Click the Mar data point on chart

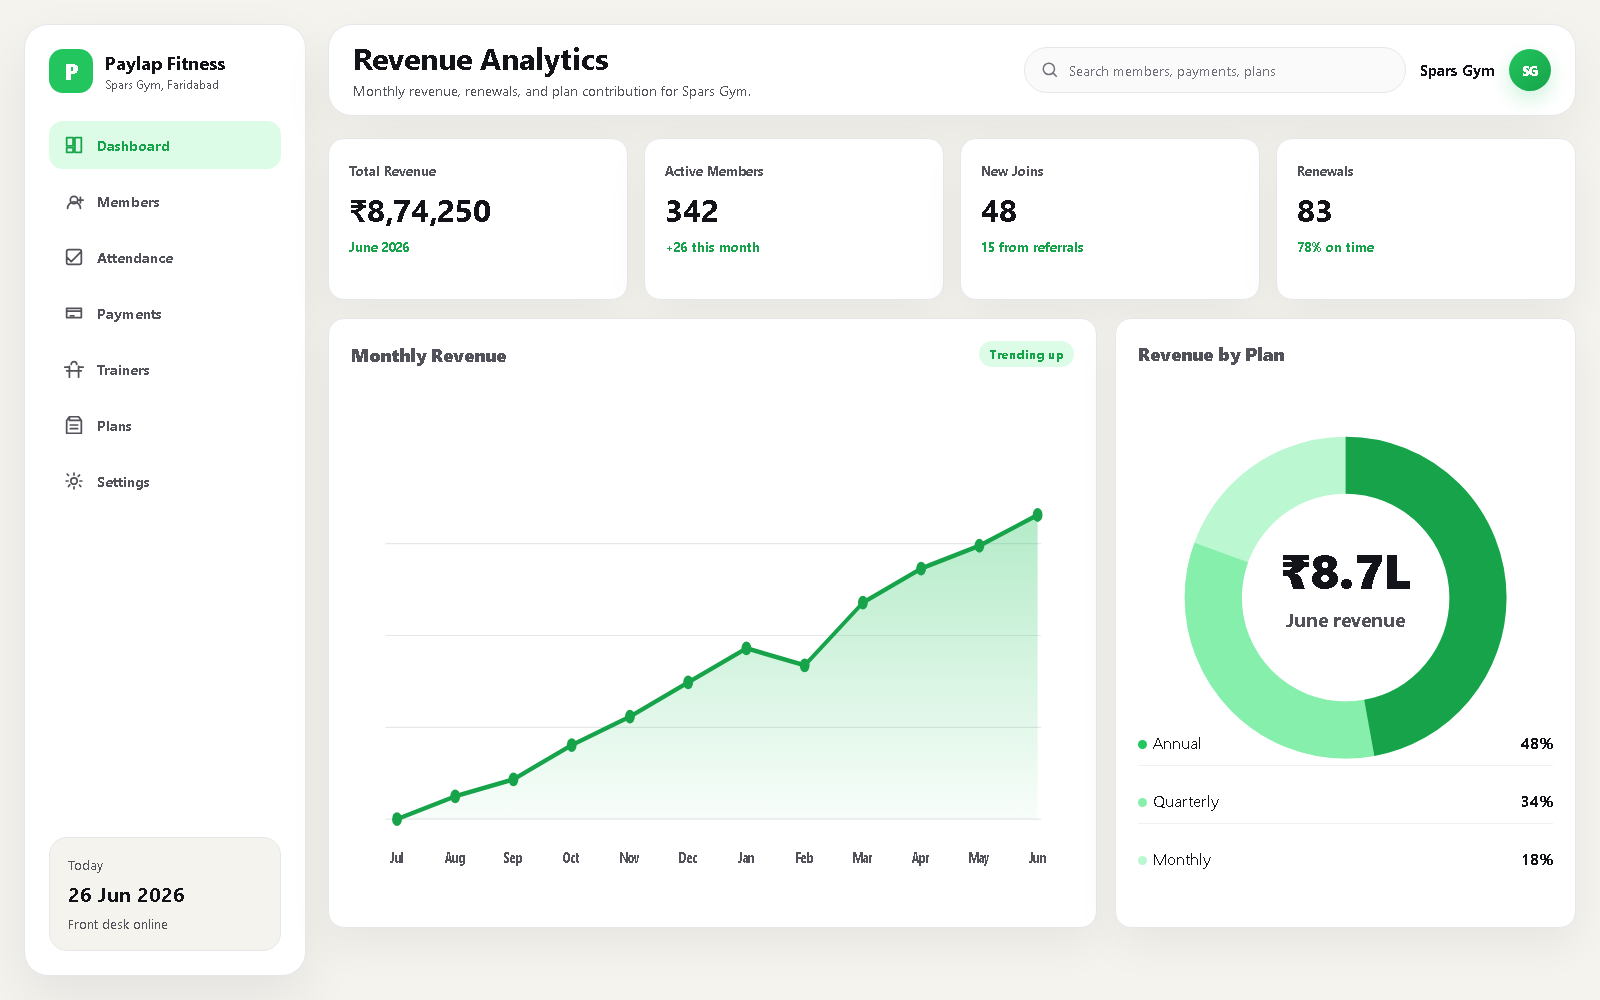862,603
